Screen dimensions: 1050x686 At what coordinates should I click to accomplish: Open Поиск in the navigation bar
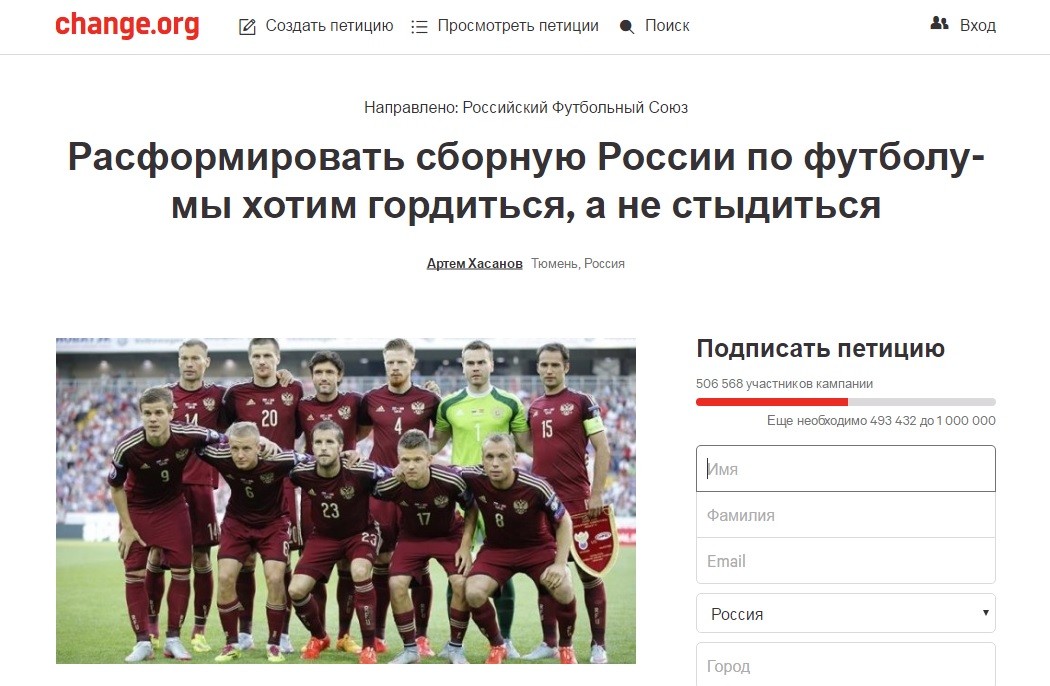pyautogui.click(x=667, y=25)
